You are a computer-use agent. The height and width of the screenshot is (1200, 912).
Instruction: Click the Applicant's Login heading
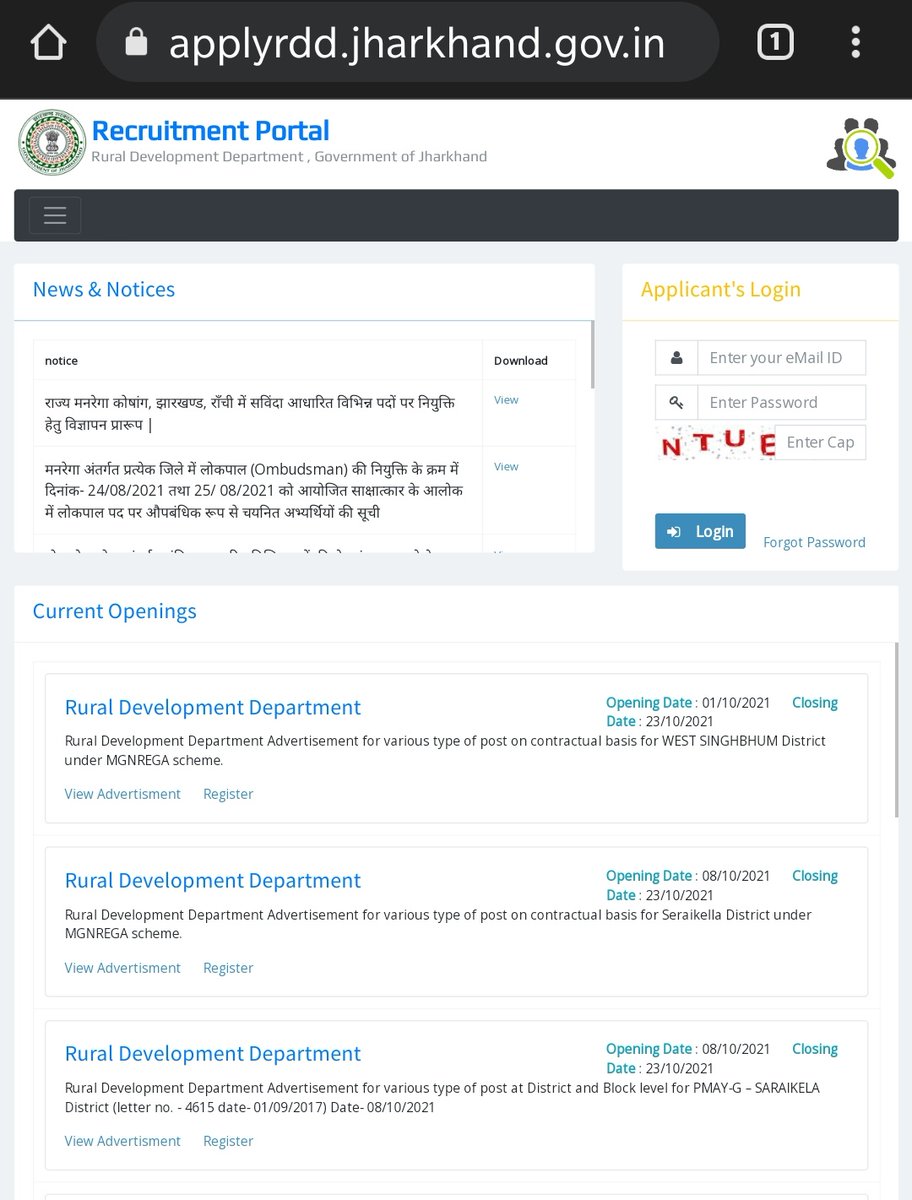point(721,289)
